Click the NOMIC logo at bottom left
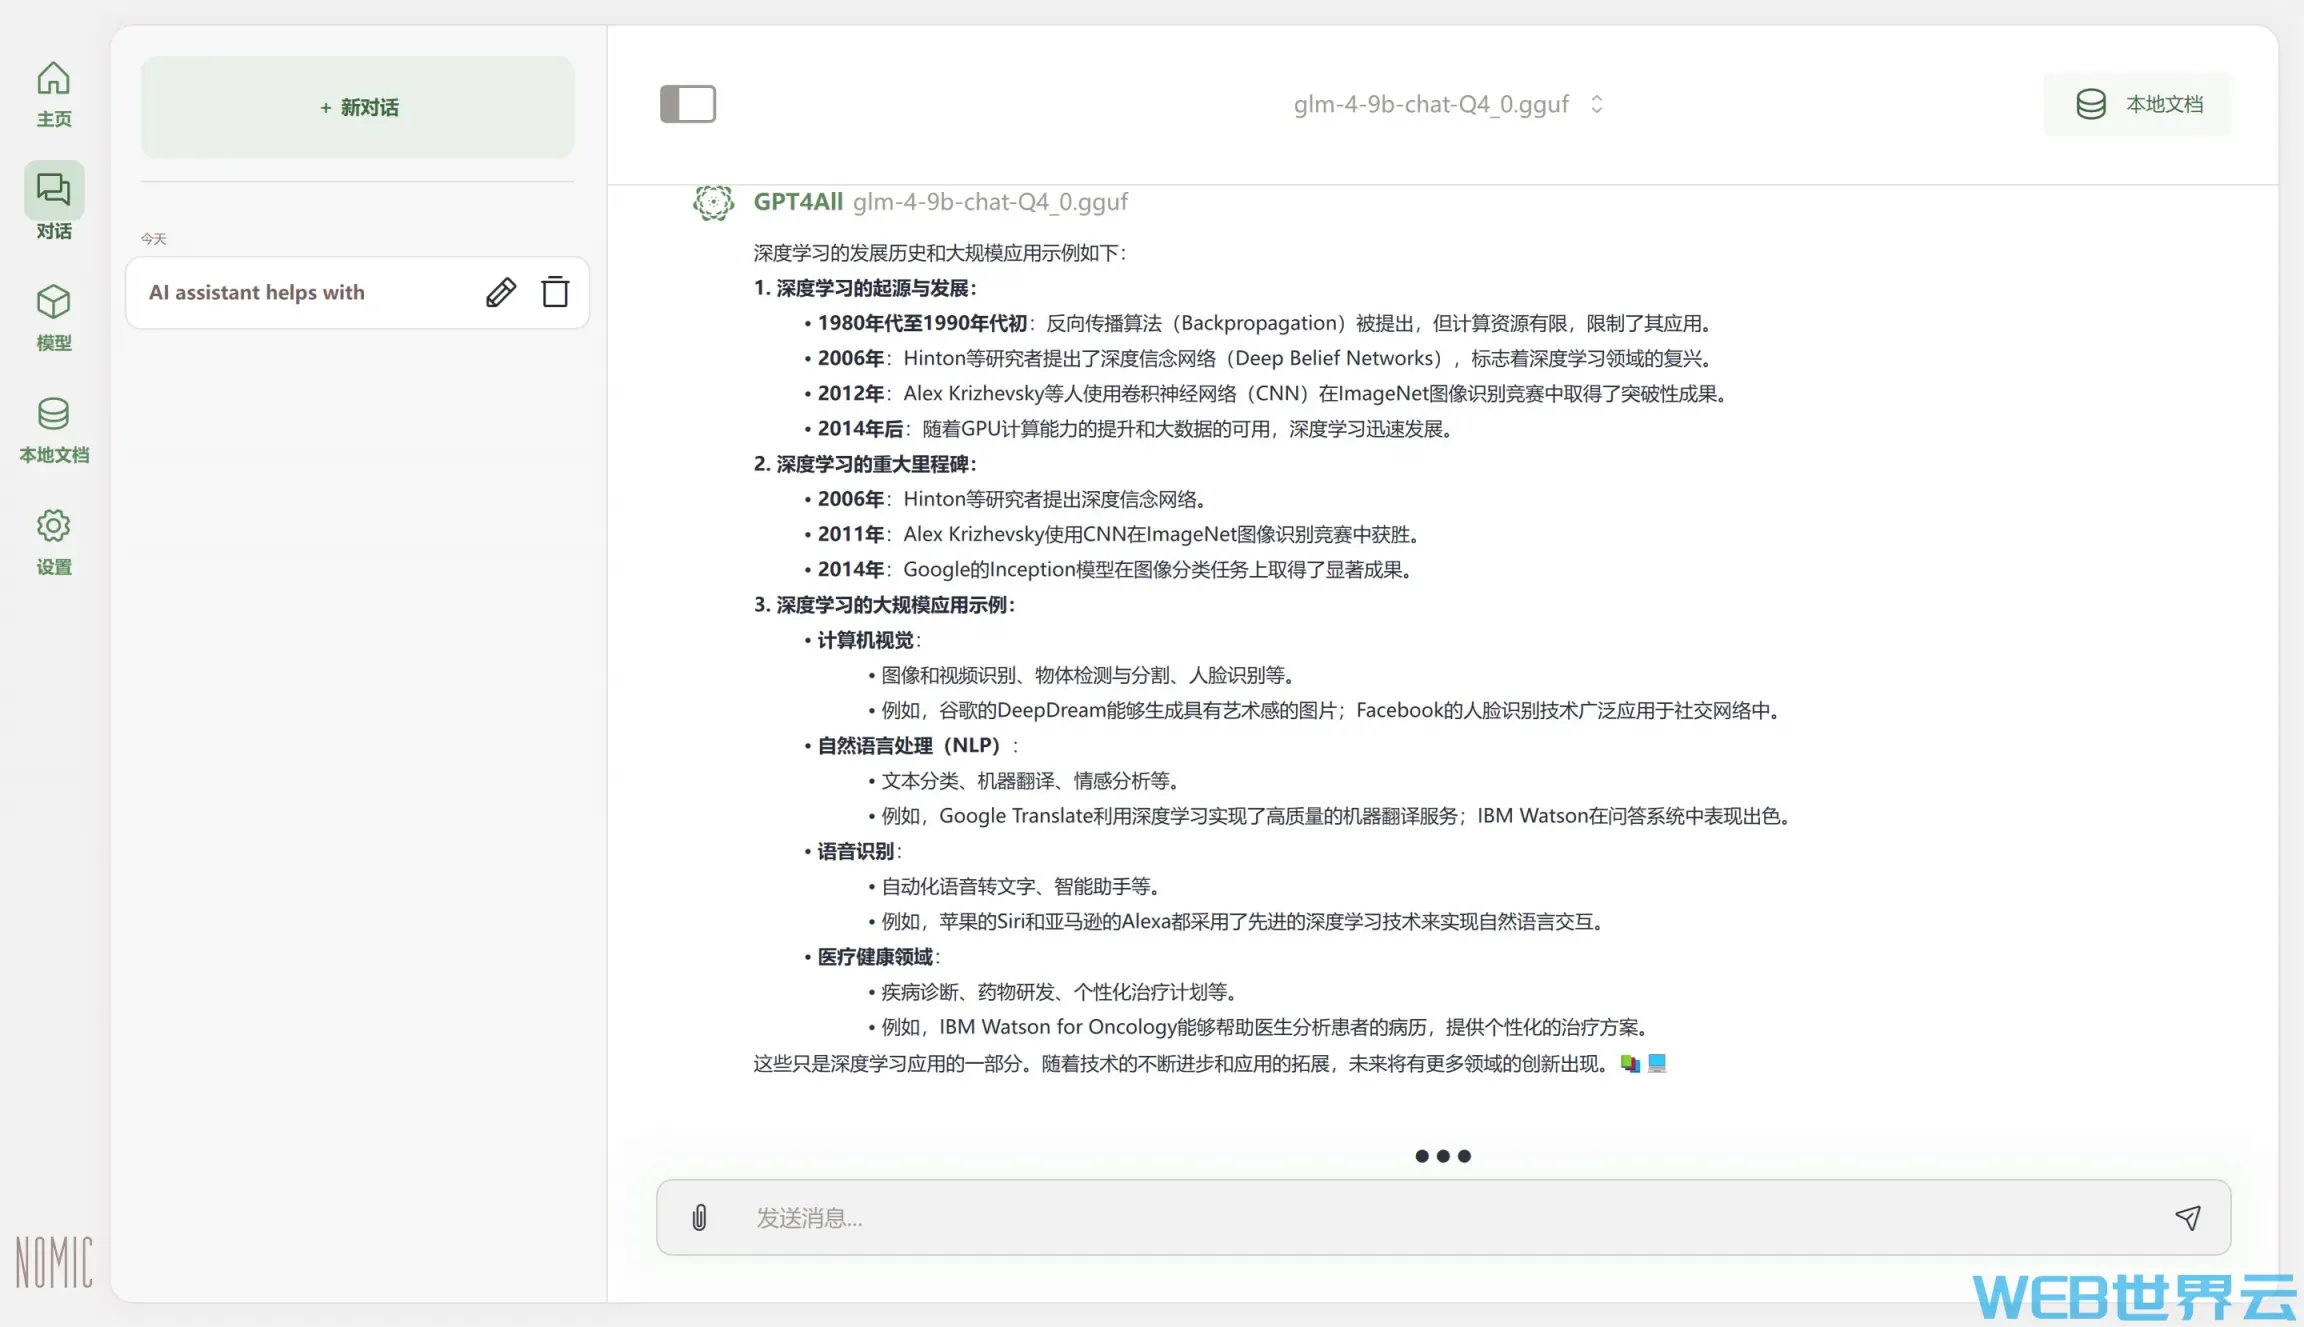Image resolution: width=2304 pixels, height=1327 pixels. [x=54, y=1261]
